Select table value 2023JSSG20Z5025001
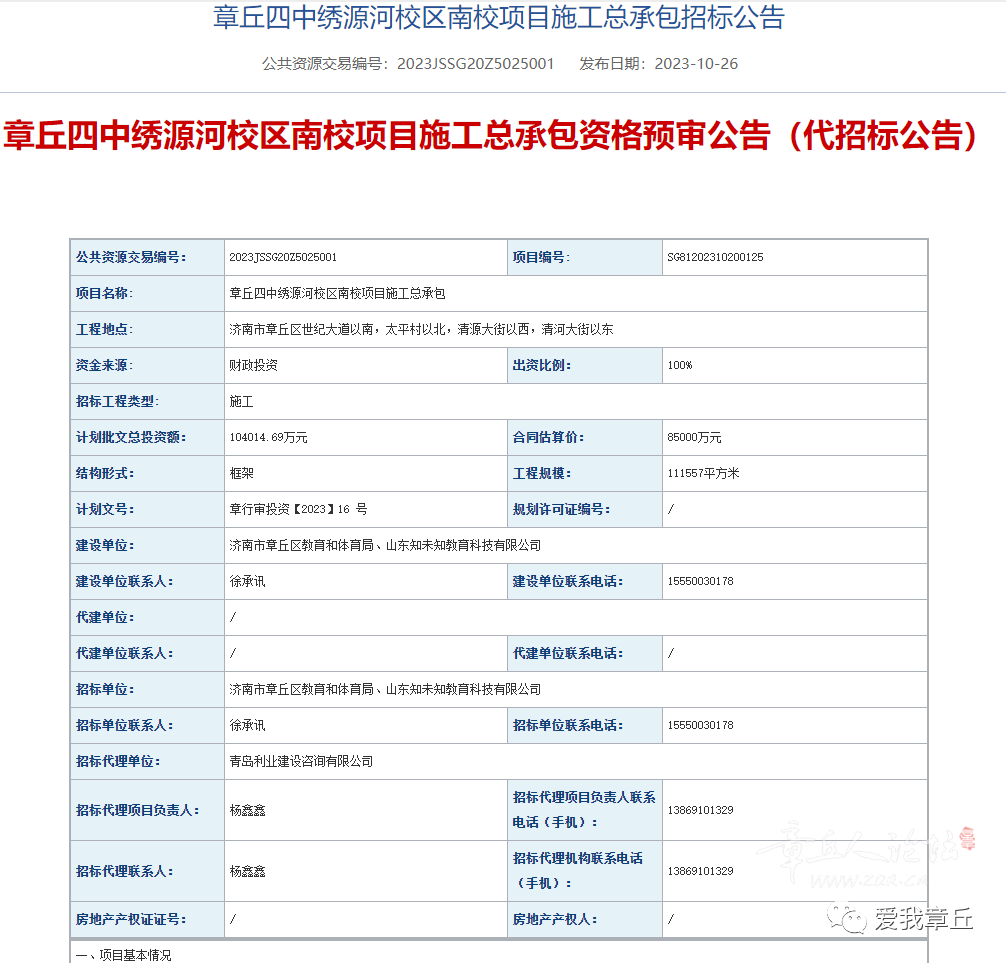Screen dimensions: 1006x963 283,257
